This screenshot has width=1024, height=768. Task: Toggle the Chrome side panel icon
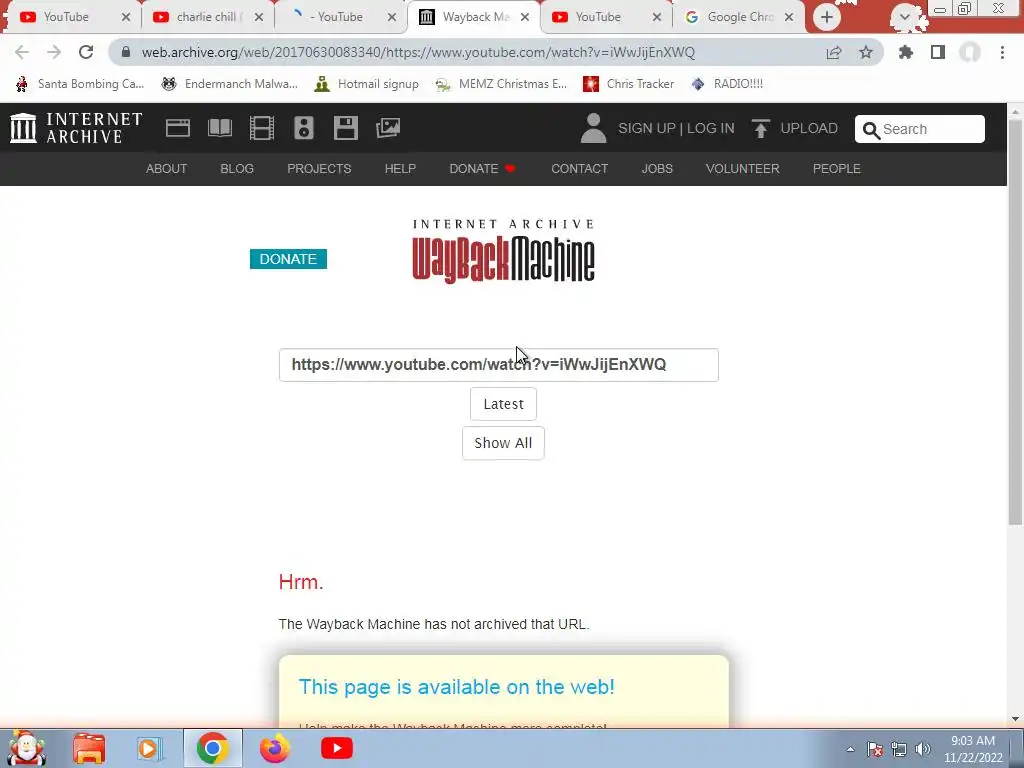938,52
